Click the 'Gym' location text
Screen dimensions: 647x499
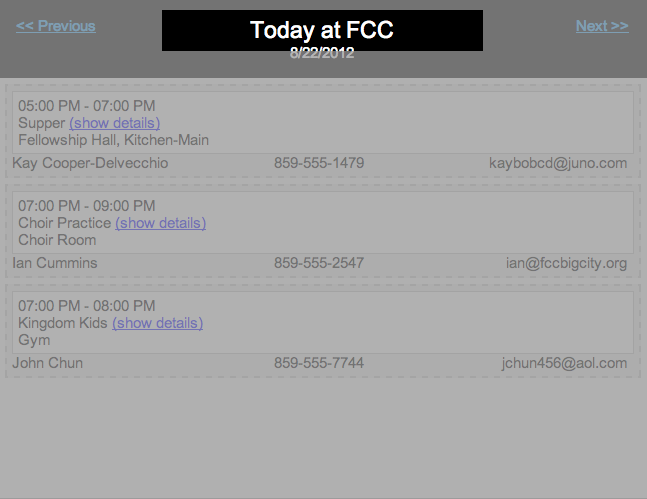(34, 340)
